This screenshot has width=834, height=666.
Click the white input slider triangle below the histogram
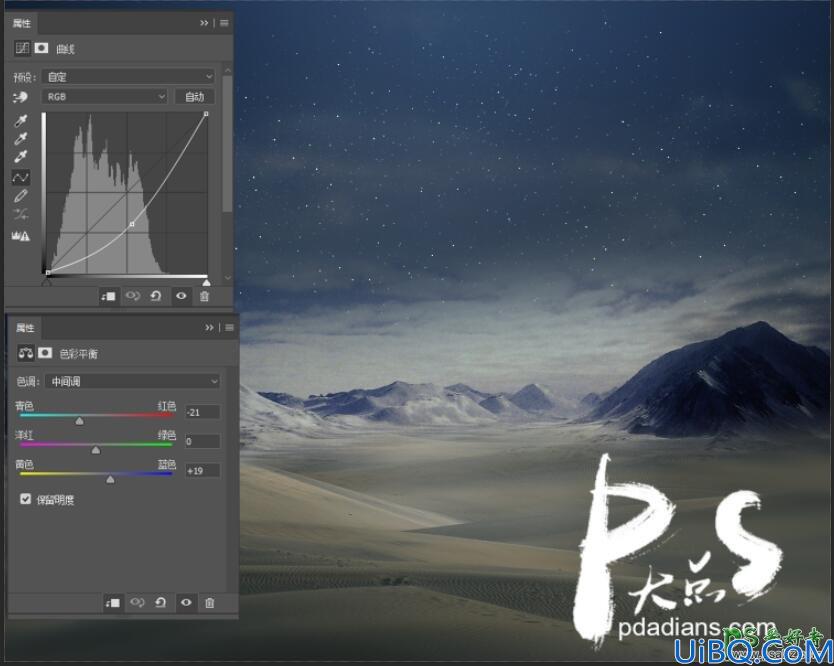(206, 282)
